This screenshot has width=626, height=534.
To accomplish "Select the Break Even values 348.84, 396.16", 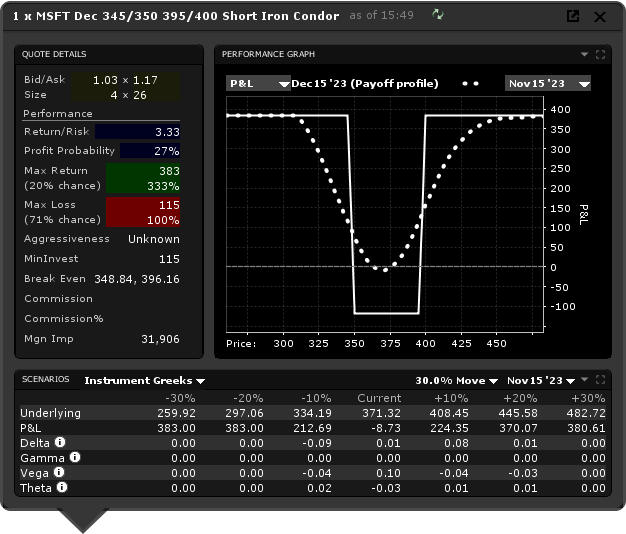I will (137, 279).
